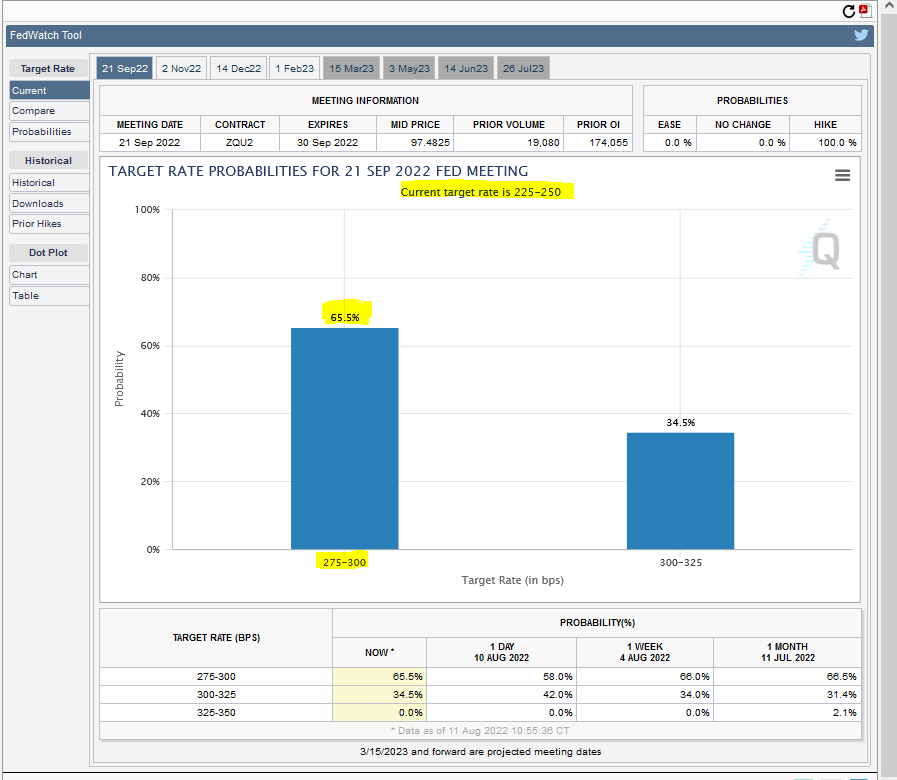Click the 97.4825 mid price value
The image size is (897, 780).
tap(430, 142)
